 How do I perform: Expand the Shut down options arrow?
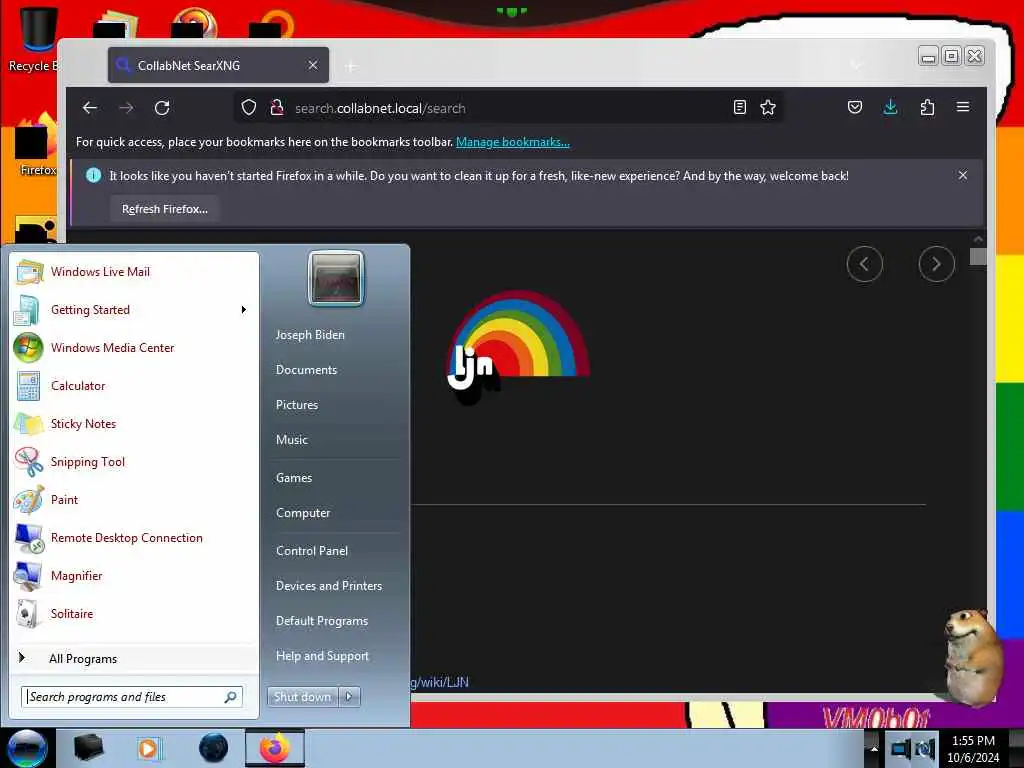[349, 697]
